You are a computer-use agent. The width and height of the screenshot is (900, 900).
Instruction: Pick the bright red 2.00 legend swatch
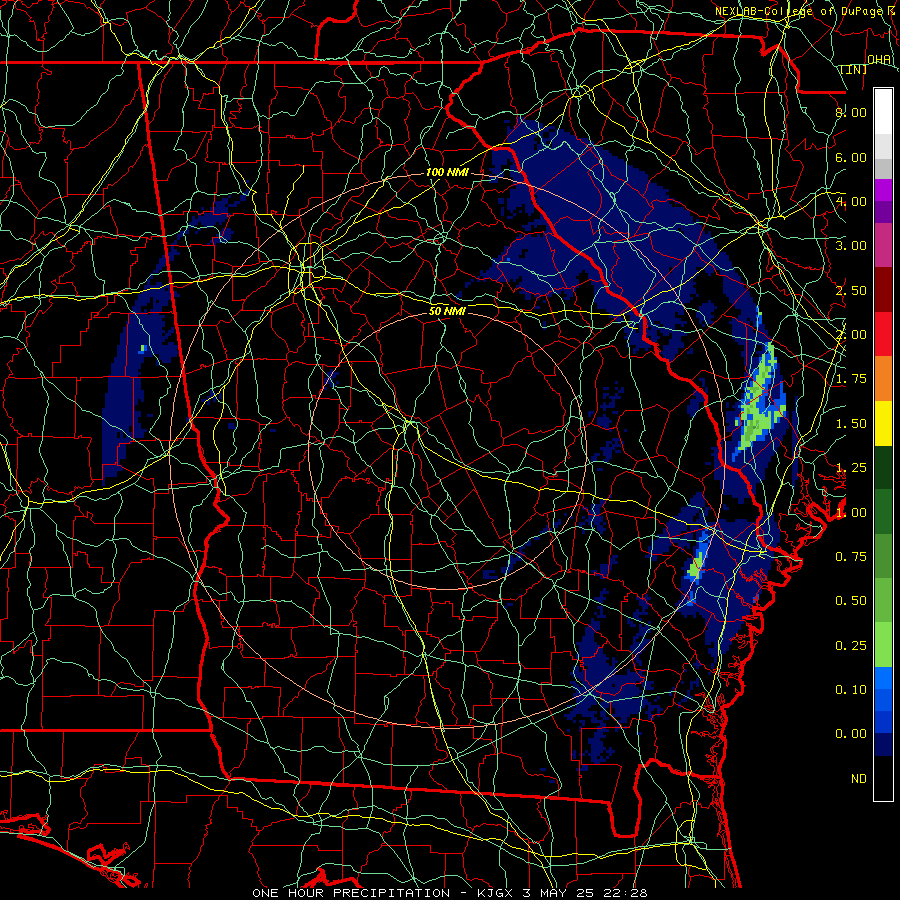[883, 334]
